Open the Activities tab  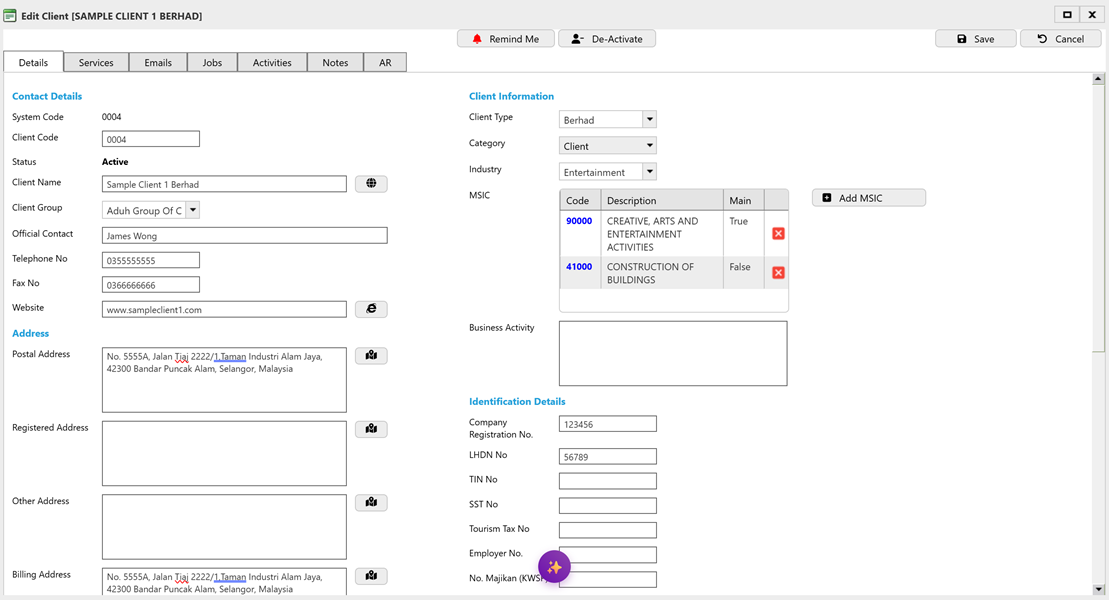(x=271, y=61)
